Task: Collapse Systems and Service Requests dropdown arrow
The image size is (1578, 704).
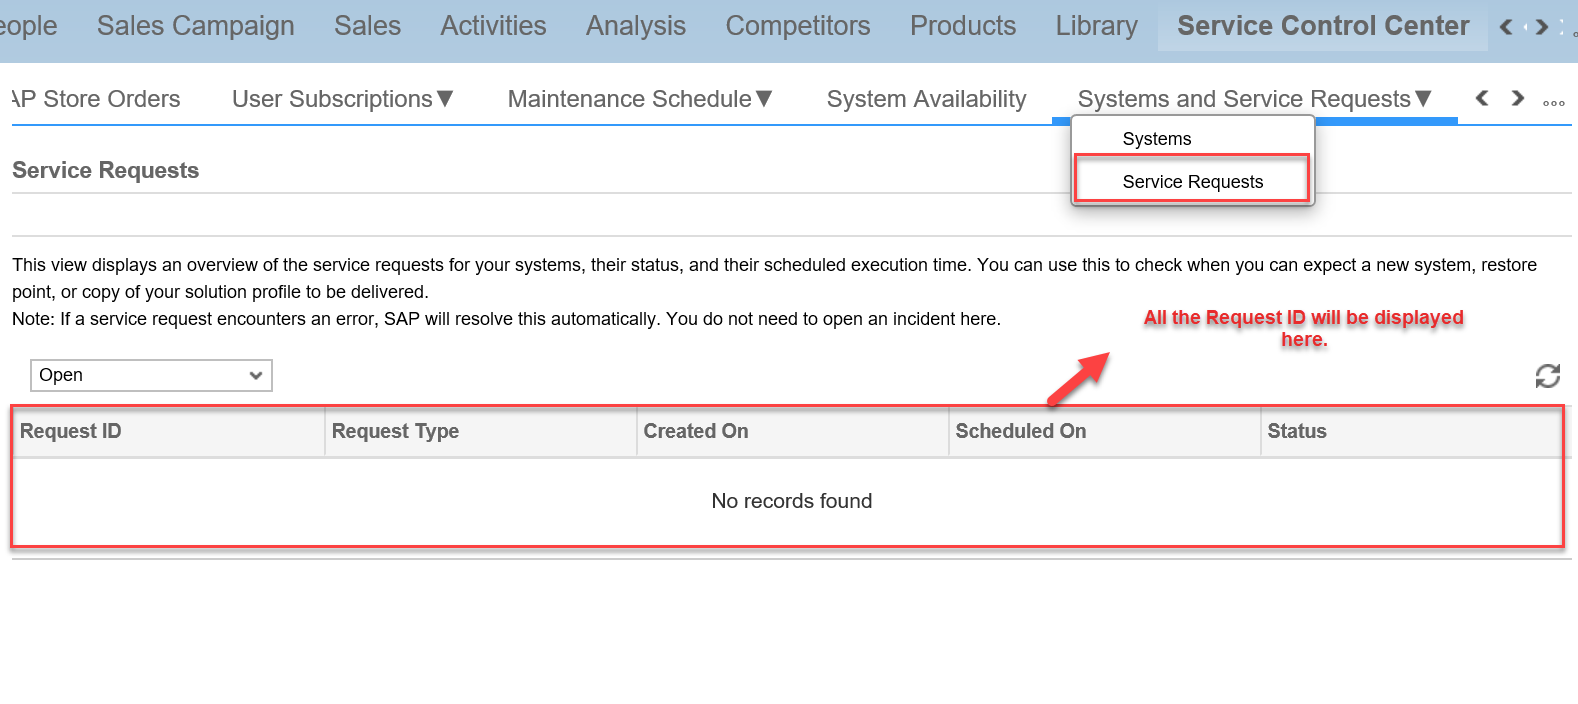Action: pyautogui.click(x=1423, y=98)
